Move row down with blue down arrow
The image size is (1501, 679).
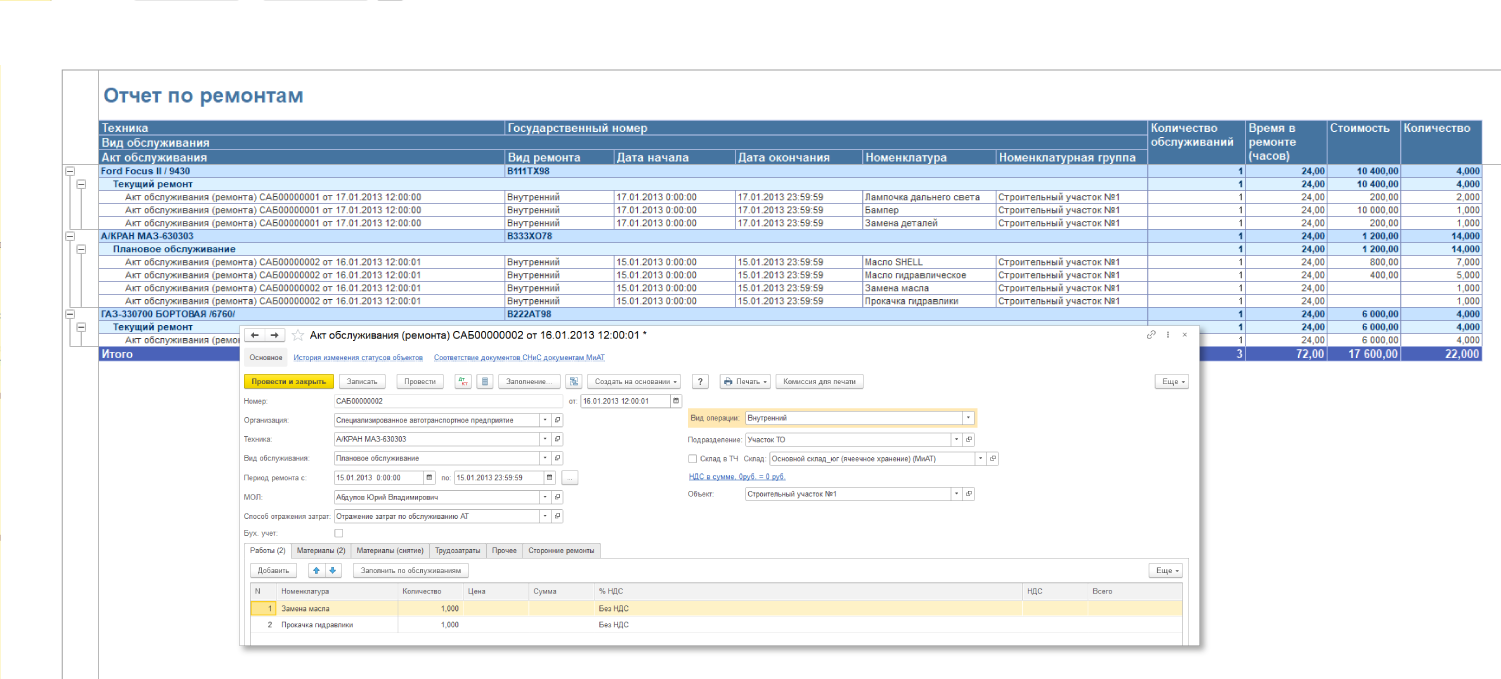(333, 570)
